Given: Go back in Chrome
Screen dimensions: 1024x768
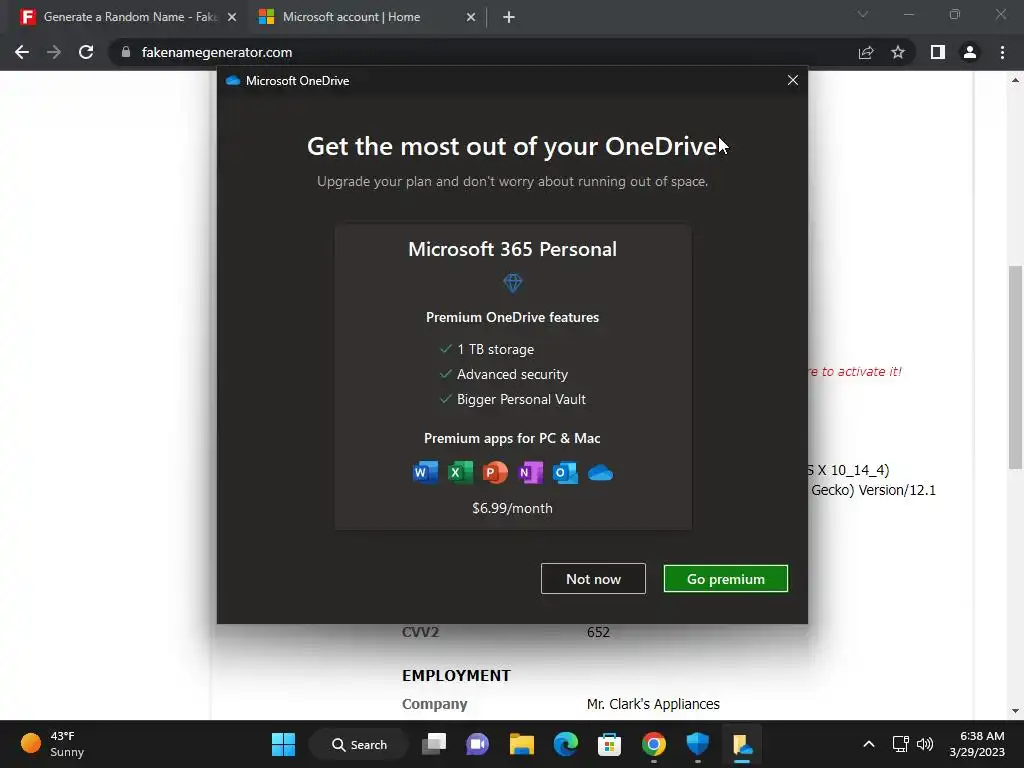Looking at the screenshot, I should click(22, 52).
